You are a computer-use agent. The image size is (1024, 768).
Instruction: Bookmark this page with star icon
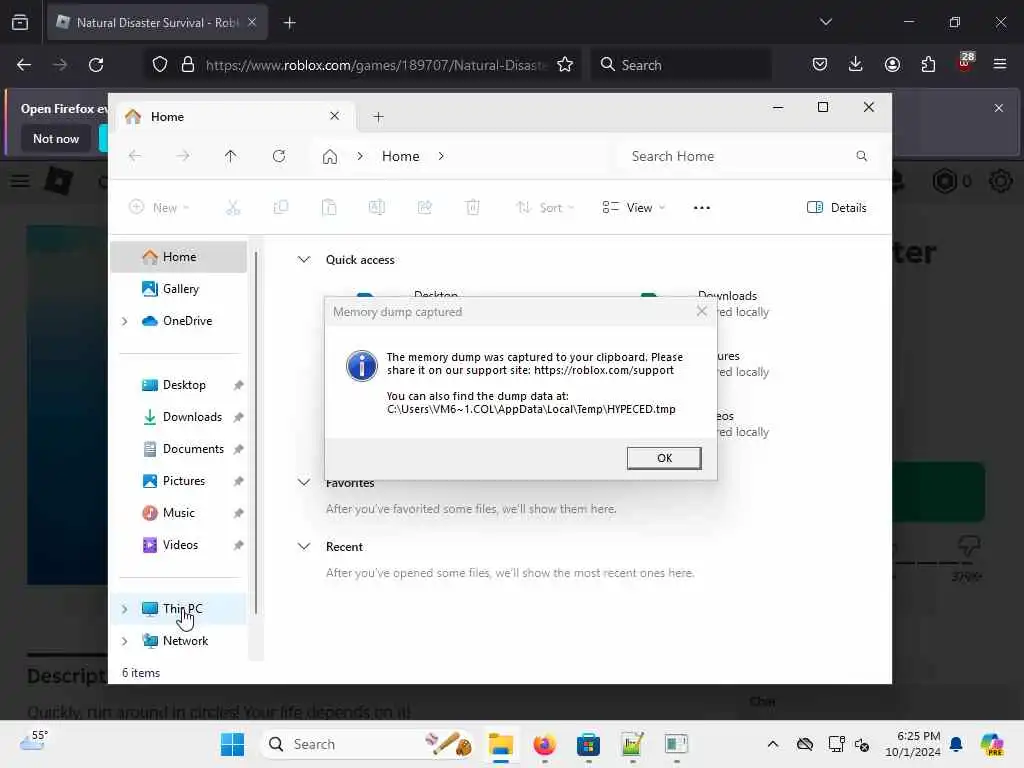(565, 65)
